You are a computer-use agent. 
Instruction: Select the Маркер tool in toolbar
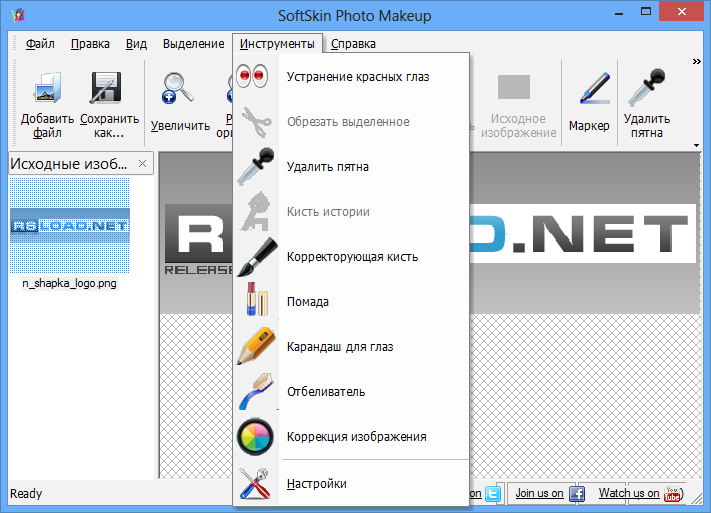click(x=589, y=102)
